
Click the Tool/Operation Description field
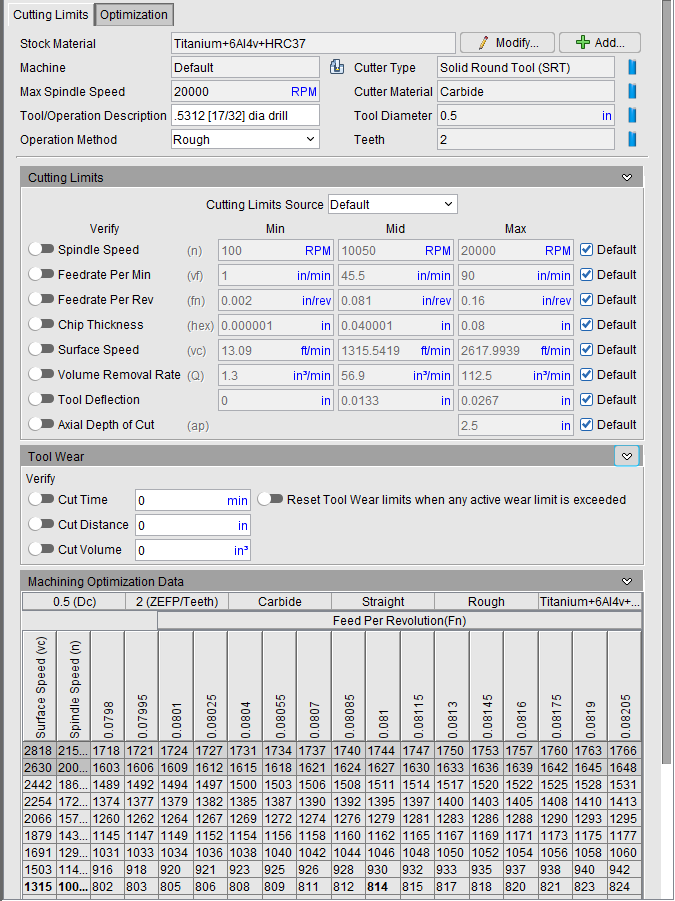(x=245, y=115)
